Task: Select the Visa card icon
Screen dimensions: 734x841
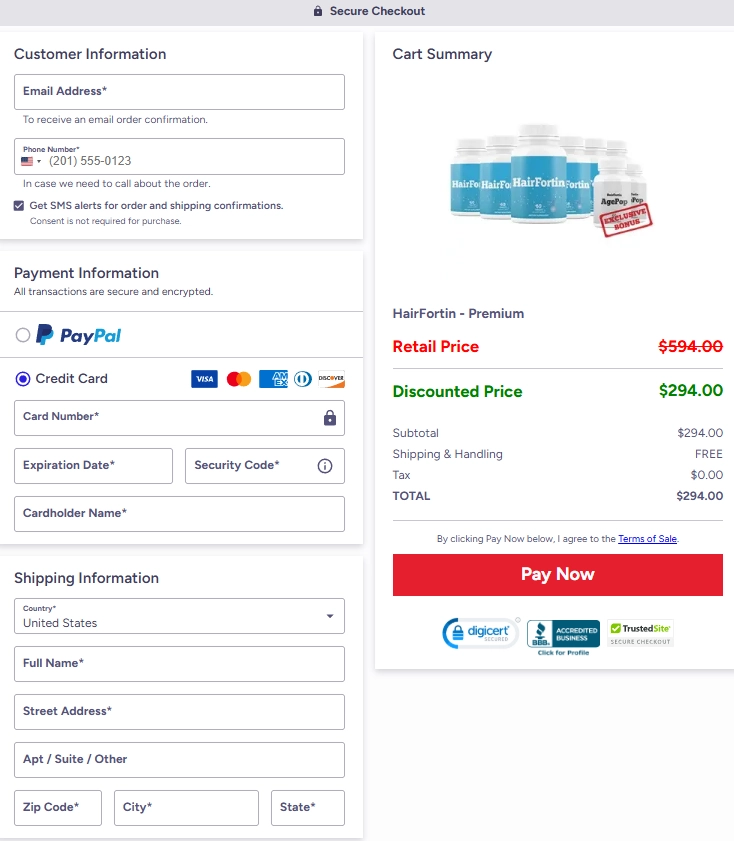Action: (x=204, y=379)
